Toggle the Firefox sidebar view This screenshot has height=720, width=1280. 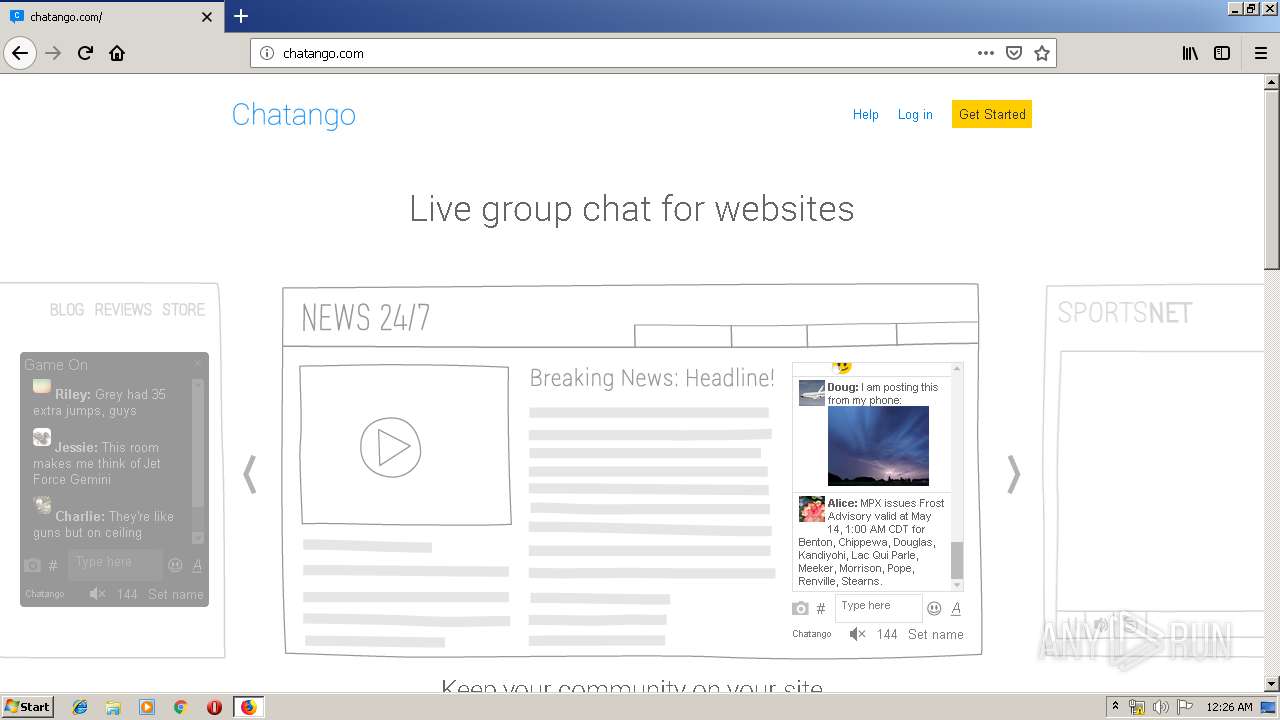coord(1222,53)
